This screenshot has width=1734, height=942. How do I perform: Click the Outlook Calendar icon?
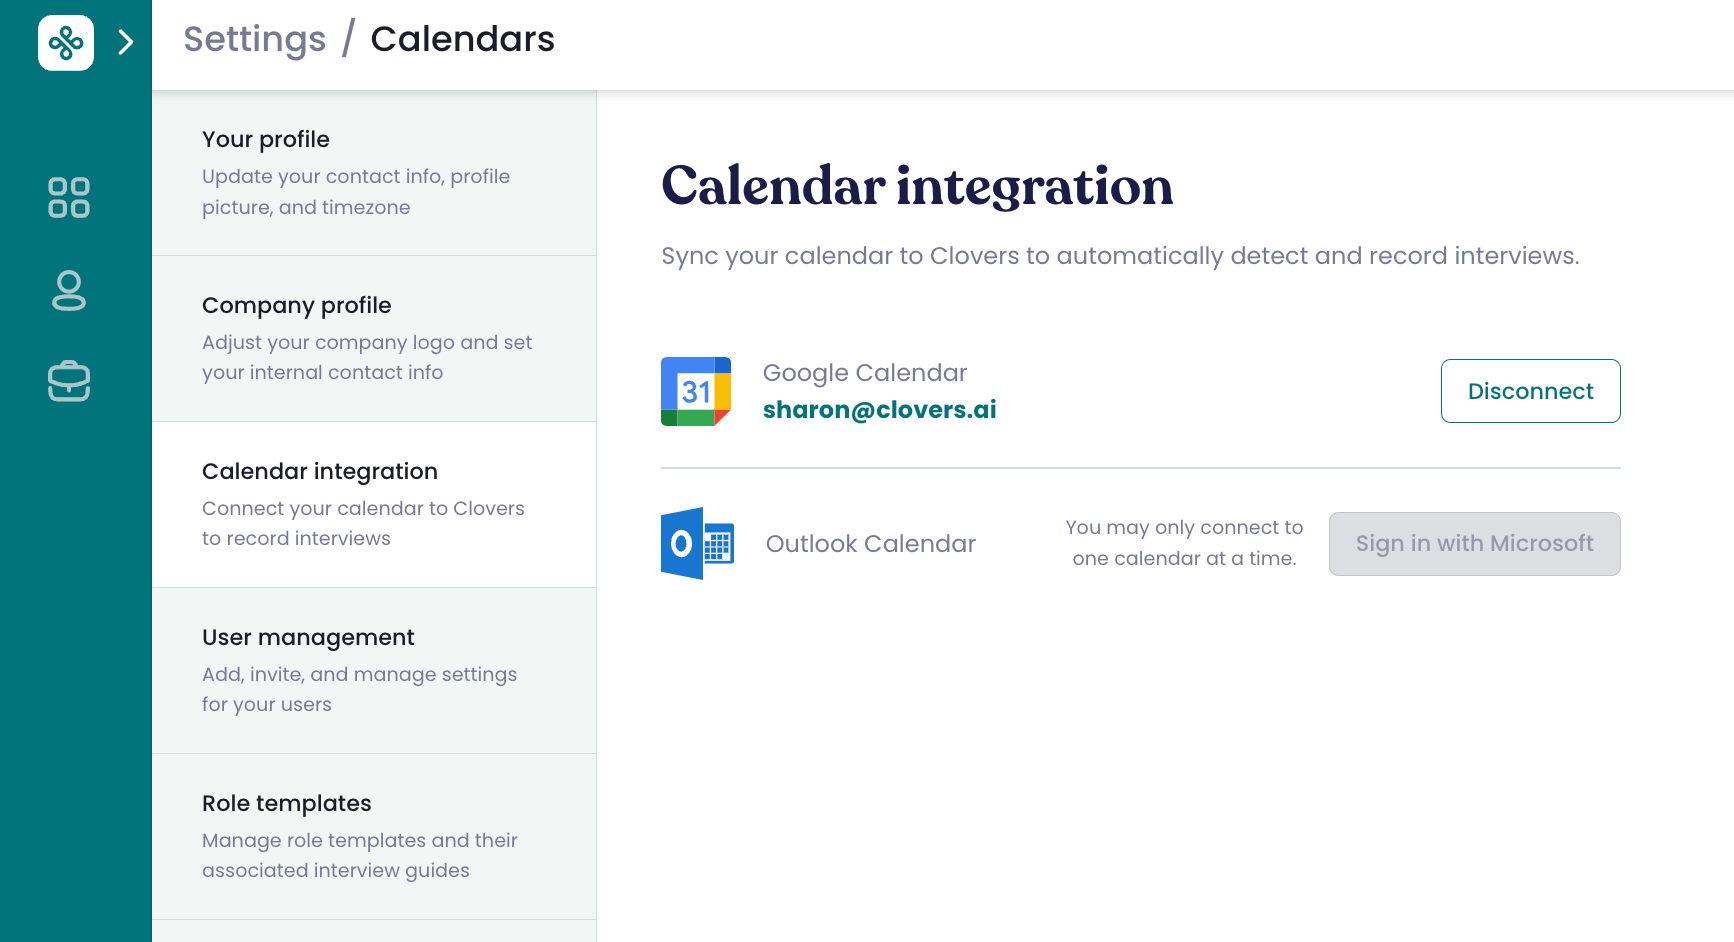697,543
